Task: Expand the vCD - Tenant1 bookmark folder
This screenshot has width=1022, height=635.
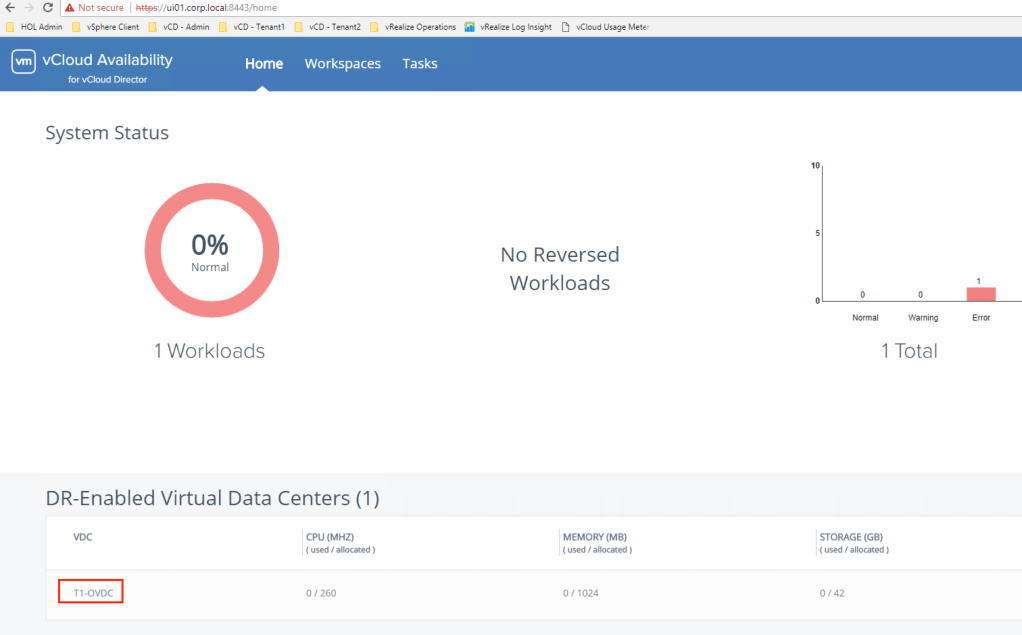Action: click(251, 27)
